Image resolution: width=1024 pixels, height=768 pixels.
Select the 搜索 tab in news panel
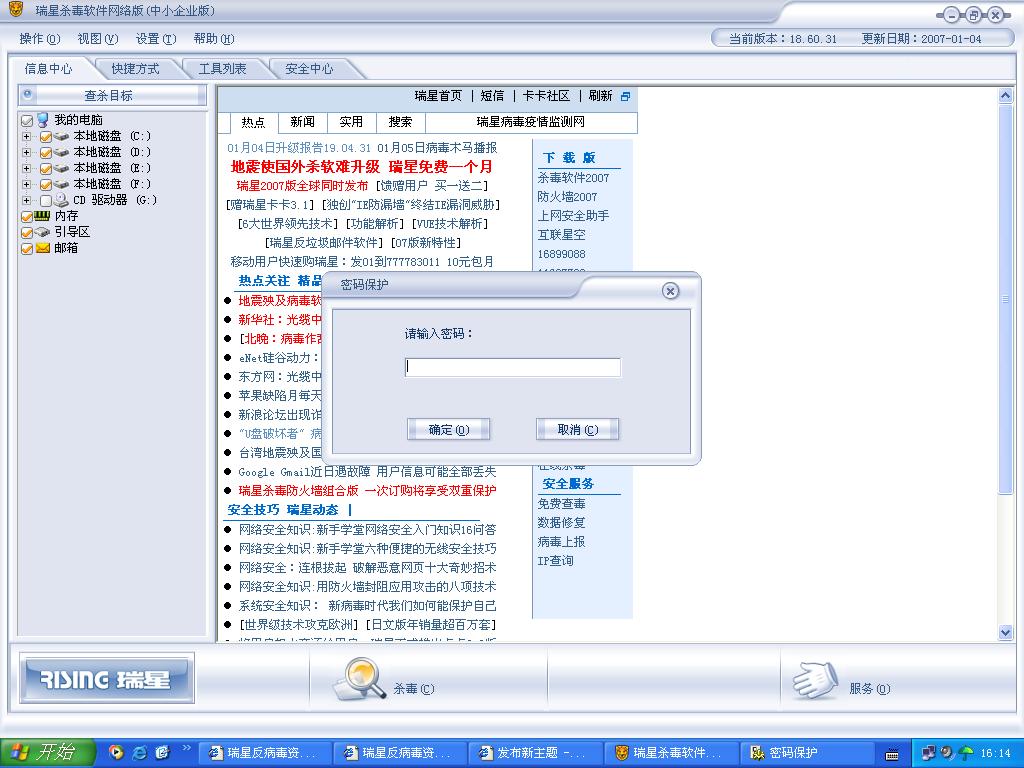tap(400, 122)
